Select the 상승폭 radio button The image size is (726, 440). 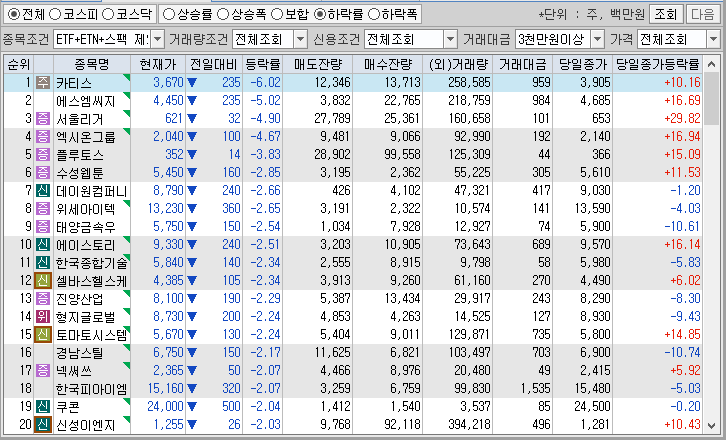click(223, 14)
